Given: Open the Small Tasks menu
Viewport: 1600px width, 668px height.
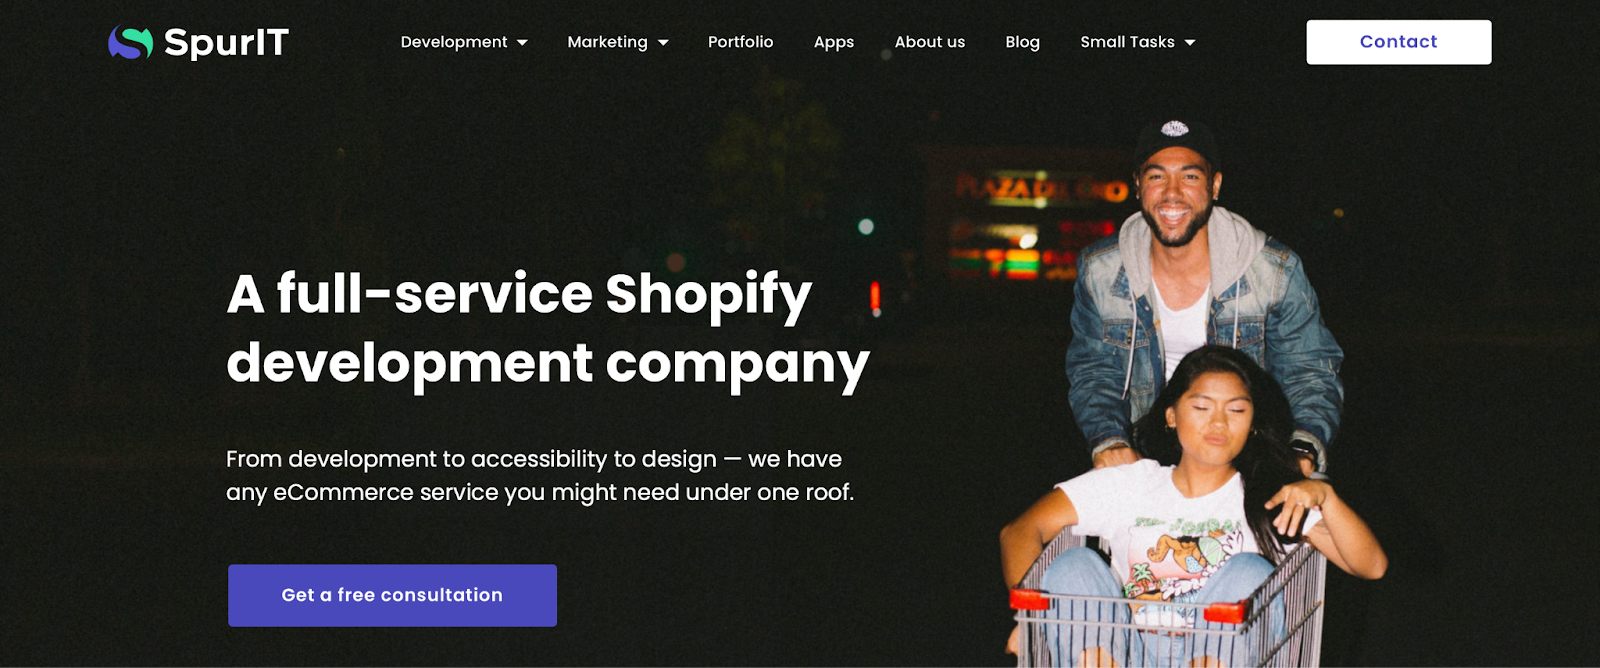Looking at the screenshot, I should (1127, 42).
